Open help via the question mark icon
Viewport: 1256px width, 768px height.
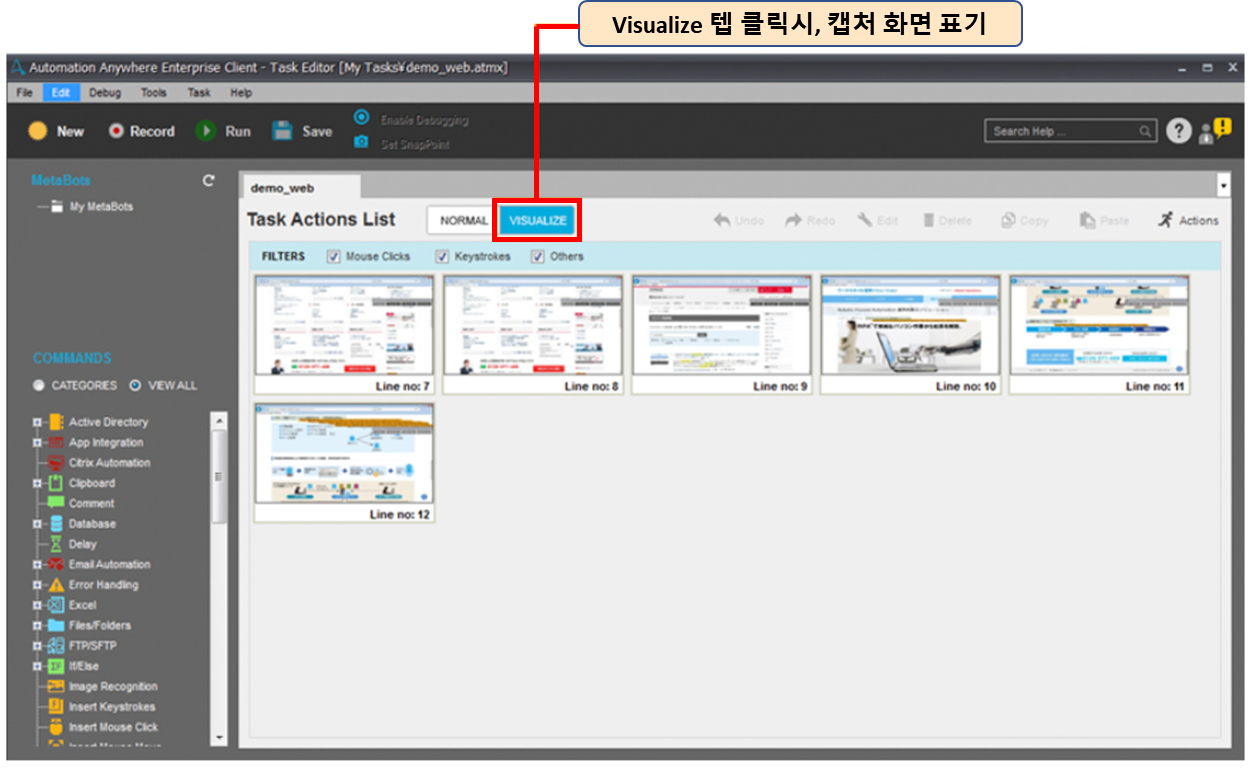pyautogui.click(x=1180, y=131)
